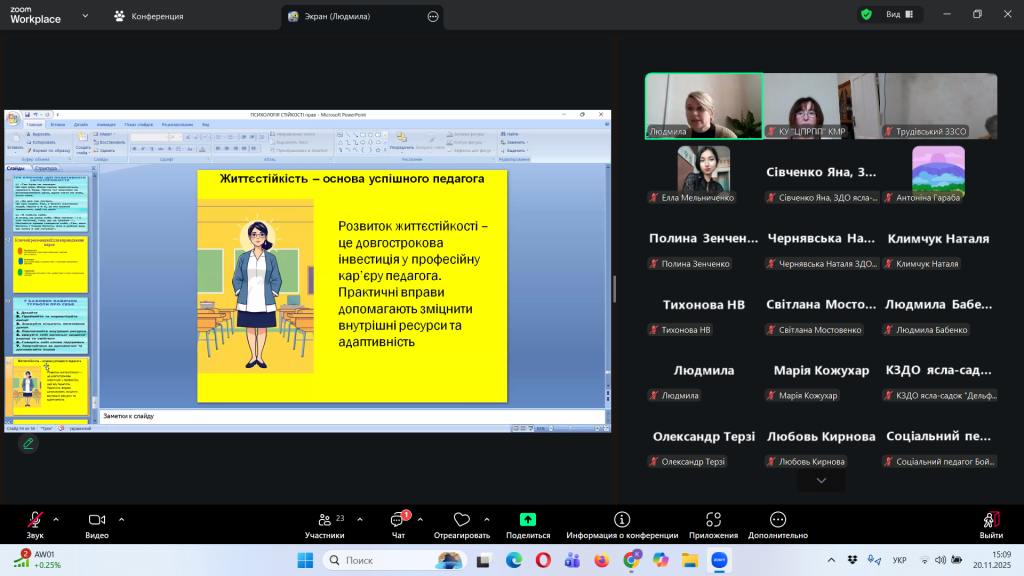
Task: Turn on camera with Видео button
Action: [x=97, y=520]
